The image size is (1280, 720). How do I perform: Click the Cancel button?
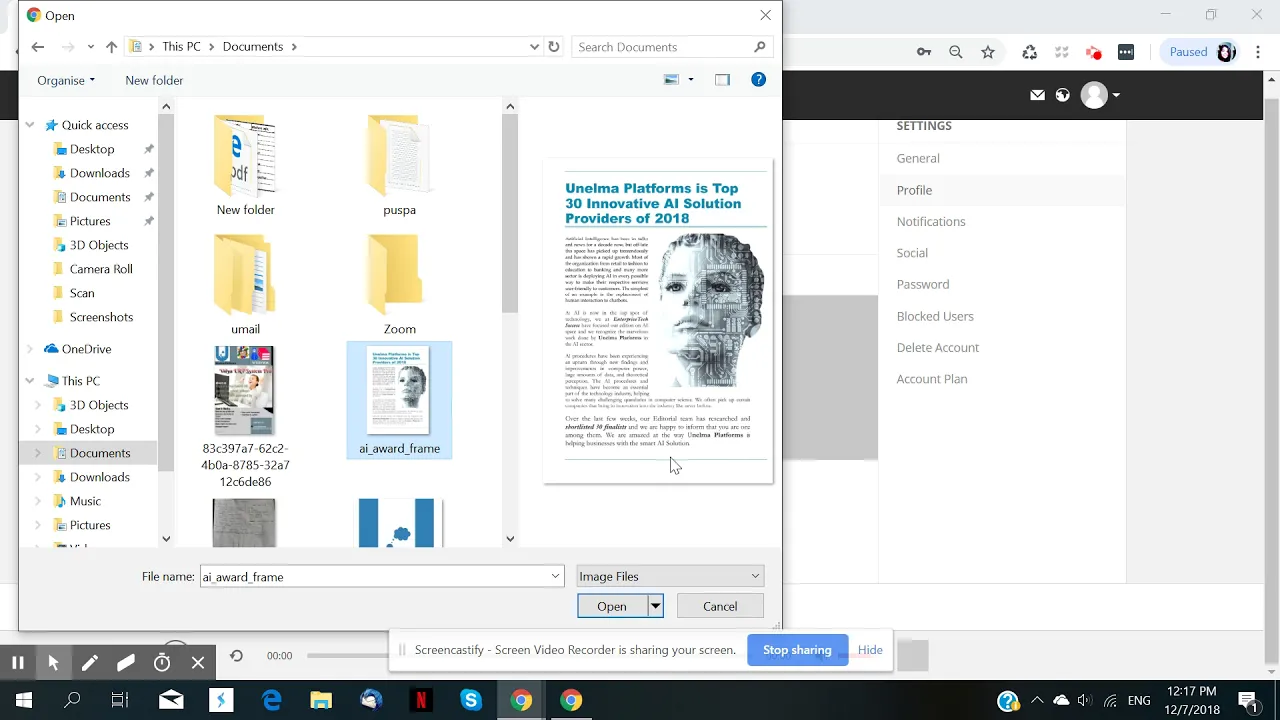point(720,606)
